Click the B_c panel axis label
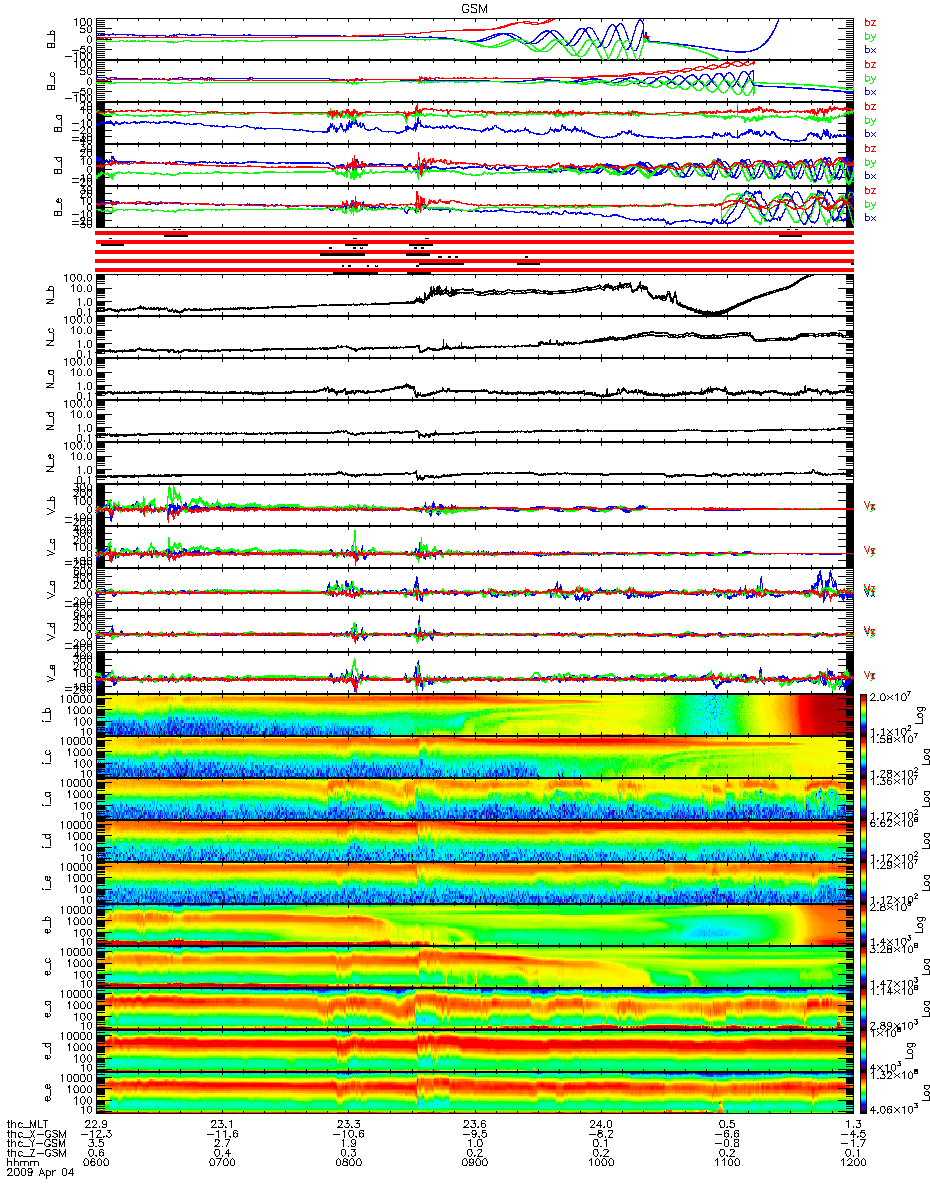 click(50, 81)
